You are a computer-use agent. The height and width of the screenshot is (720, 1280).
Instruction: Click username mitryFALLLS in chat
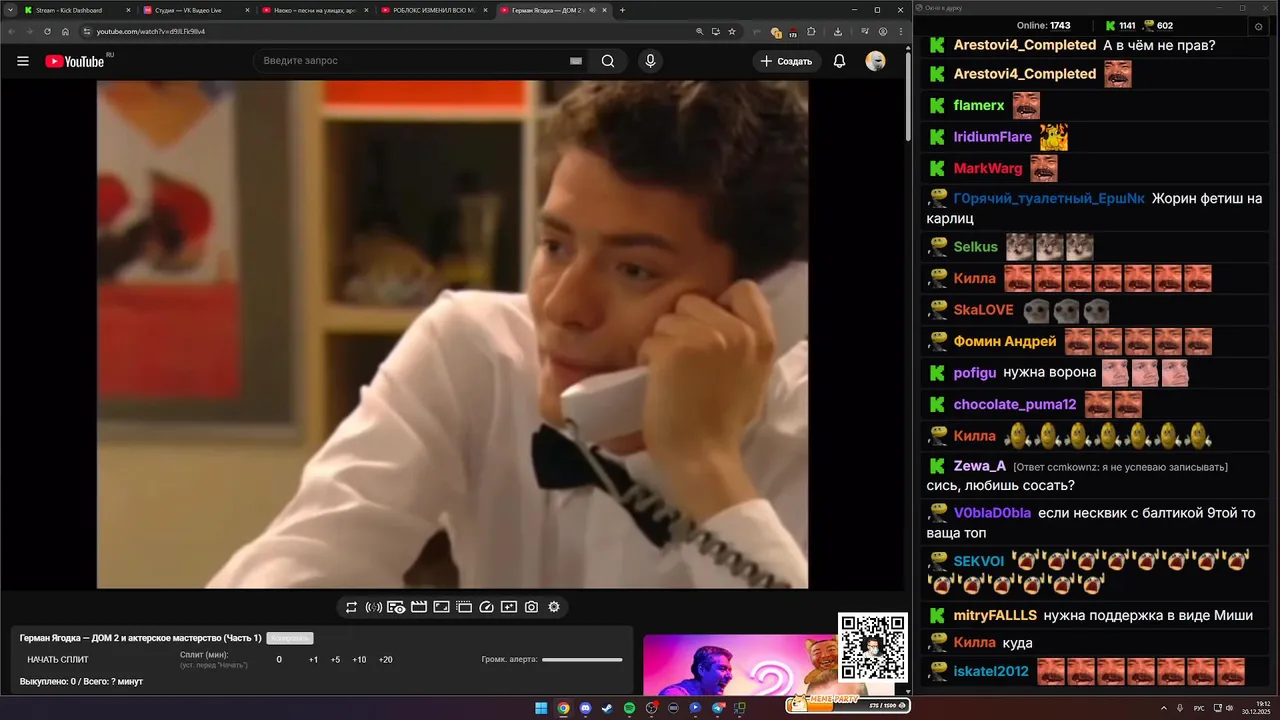point(995,615)
